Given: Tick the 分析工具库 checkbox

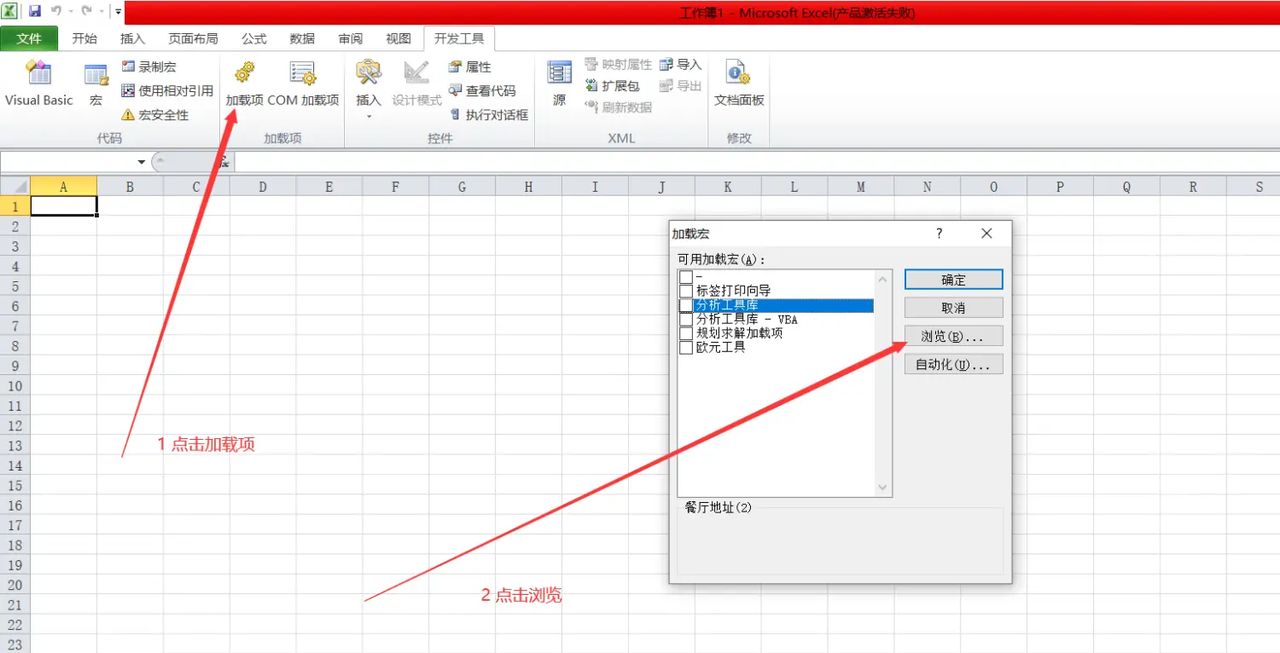Looking at the screenshot, I should click(x=686, y=305).
